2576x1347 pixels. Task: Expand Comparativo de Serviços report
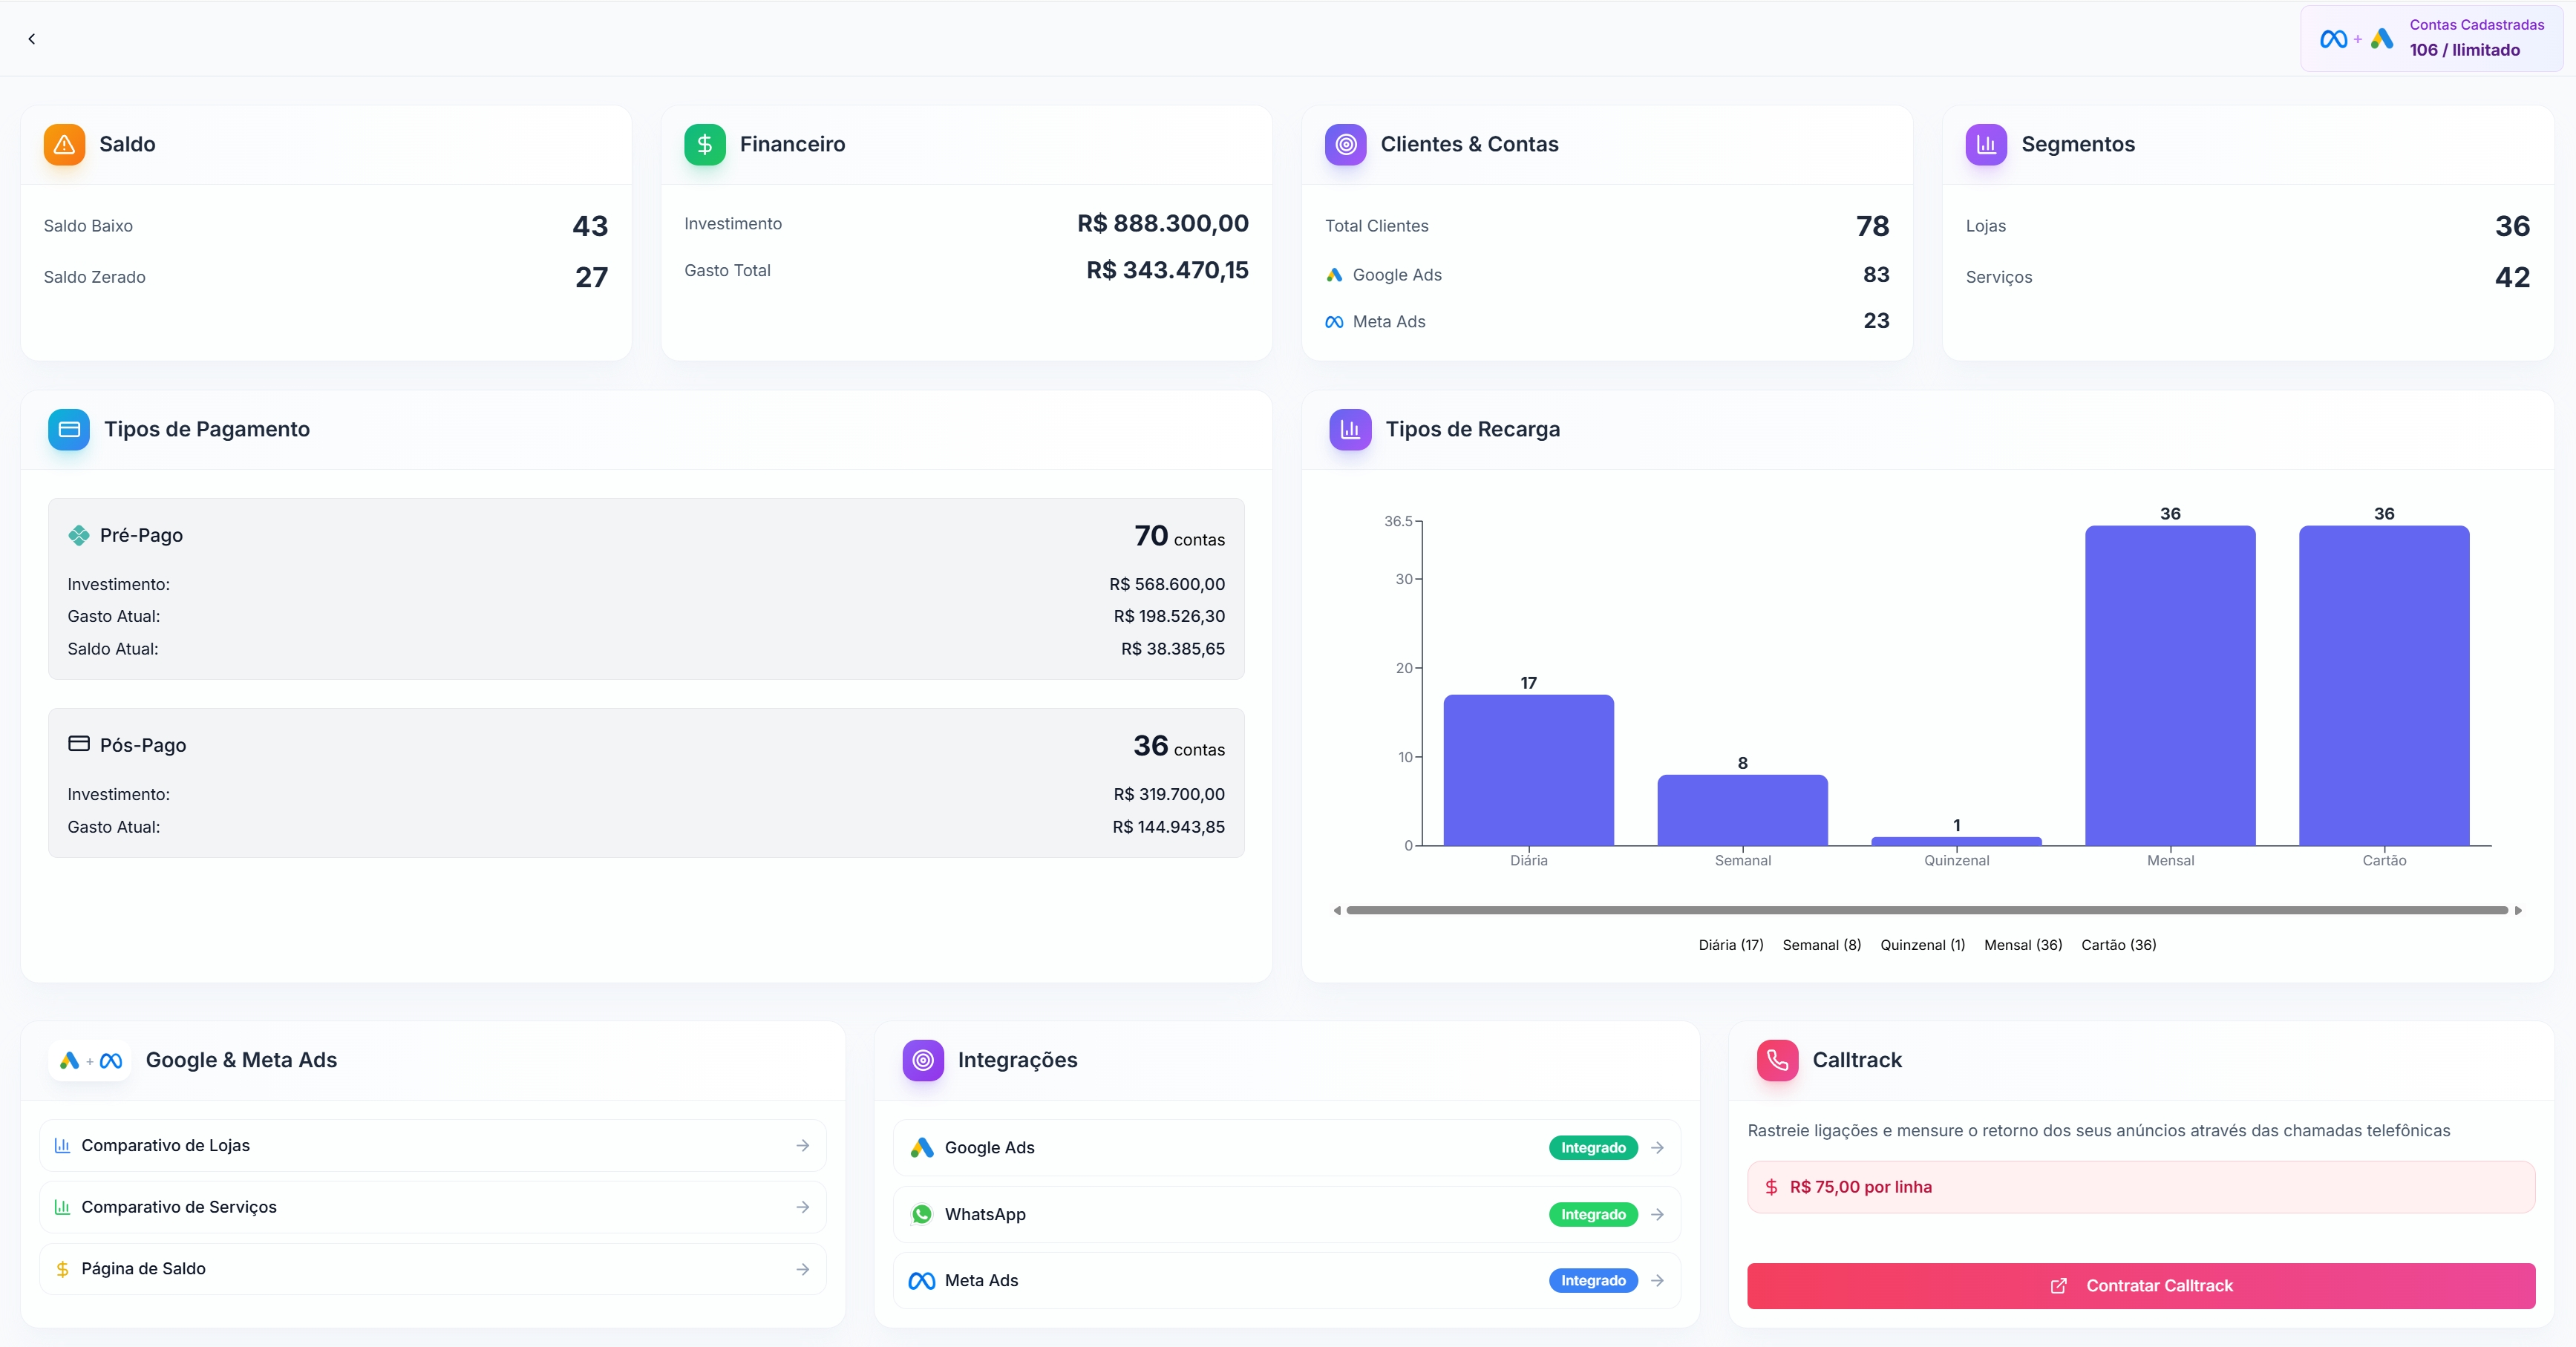[804, 1207]
